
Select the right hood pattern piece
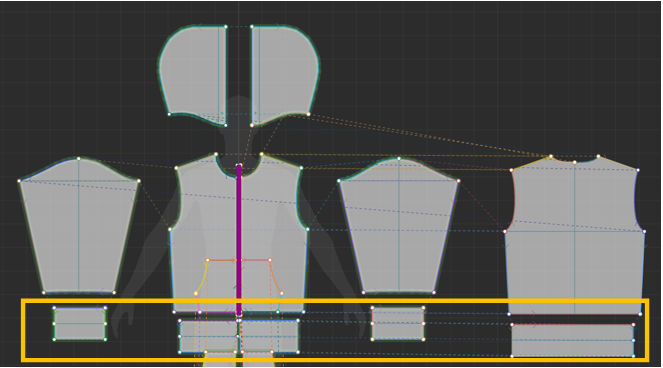[284, 74]
